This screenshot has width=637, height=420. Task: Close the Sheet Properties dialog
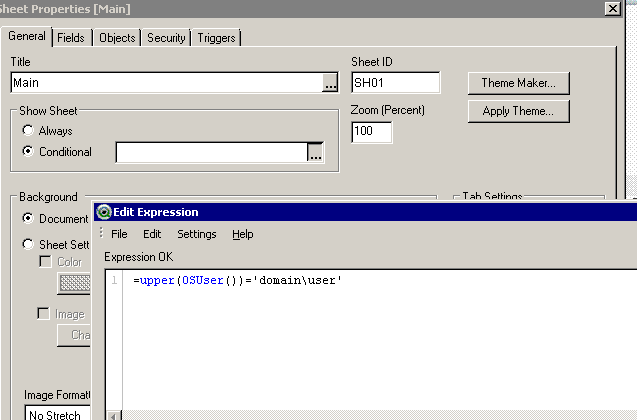(613, 8)
